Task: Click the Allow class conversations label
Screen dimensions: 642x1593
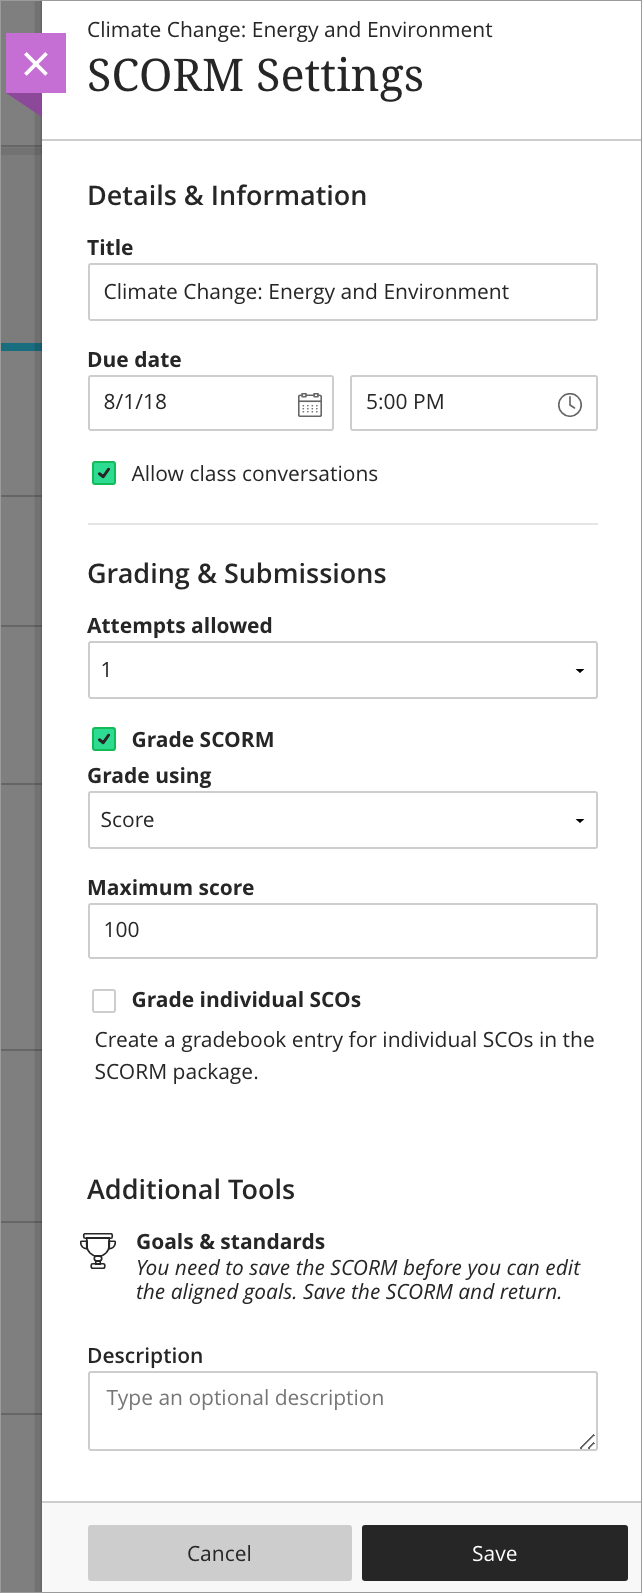Action: pos(255,474)
